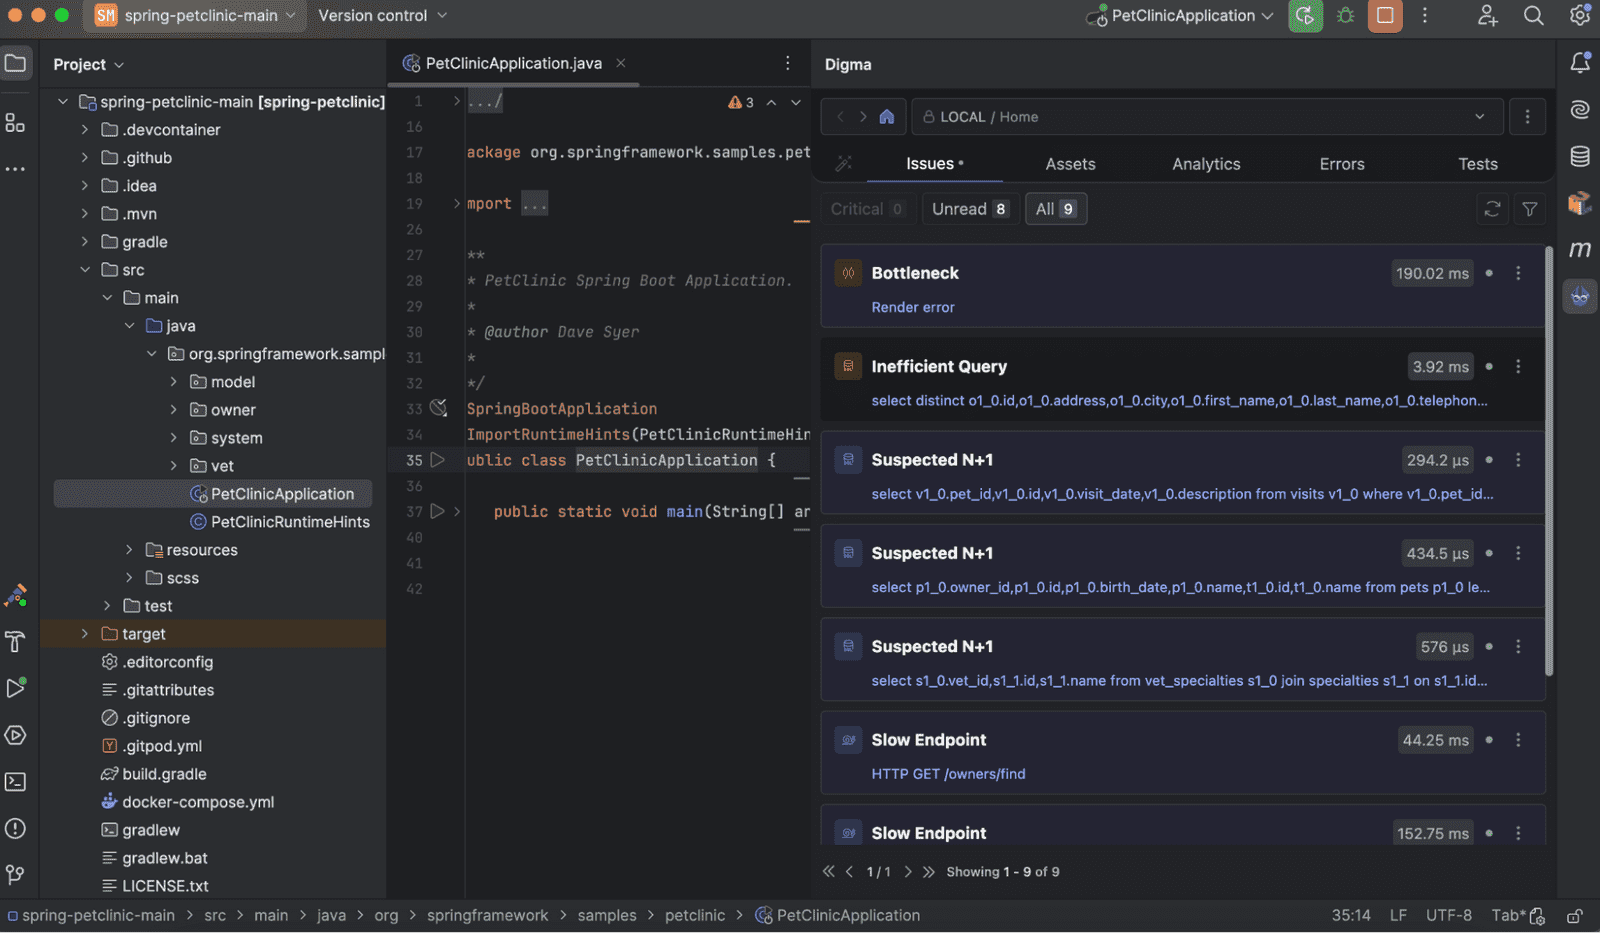Click the LF line separator in status bar

pos(1398,915)
